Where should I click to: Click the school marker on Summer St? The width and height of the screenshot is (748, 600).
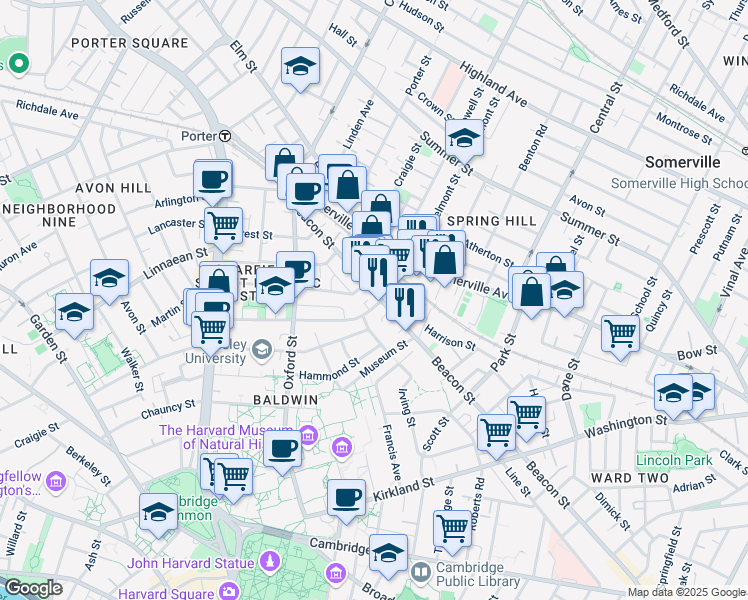(465, 139)
